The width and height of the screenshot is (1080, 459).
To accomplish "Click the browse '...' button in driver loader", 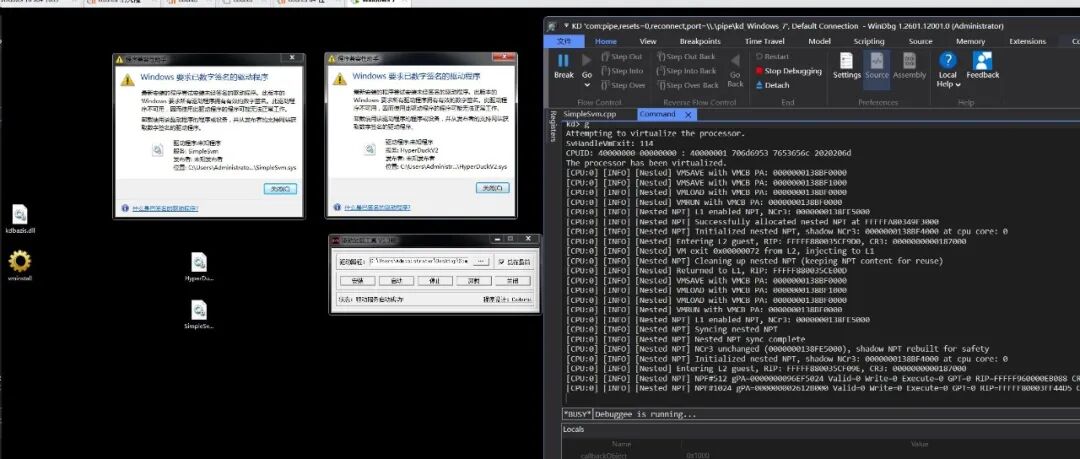I will [482, 261].
